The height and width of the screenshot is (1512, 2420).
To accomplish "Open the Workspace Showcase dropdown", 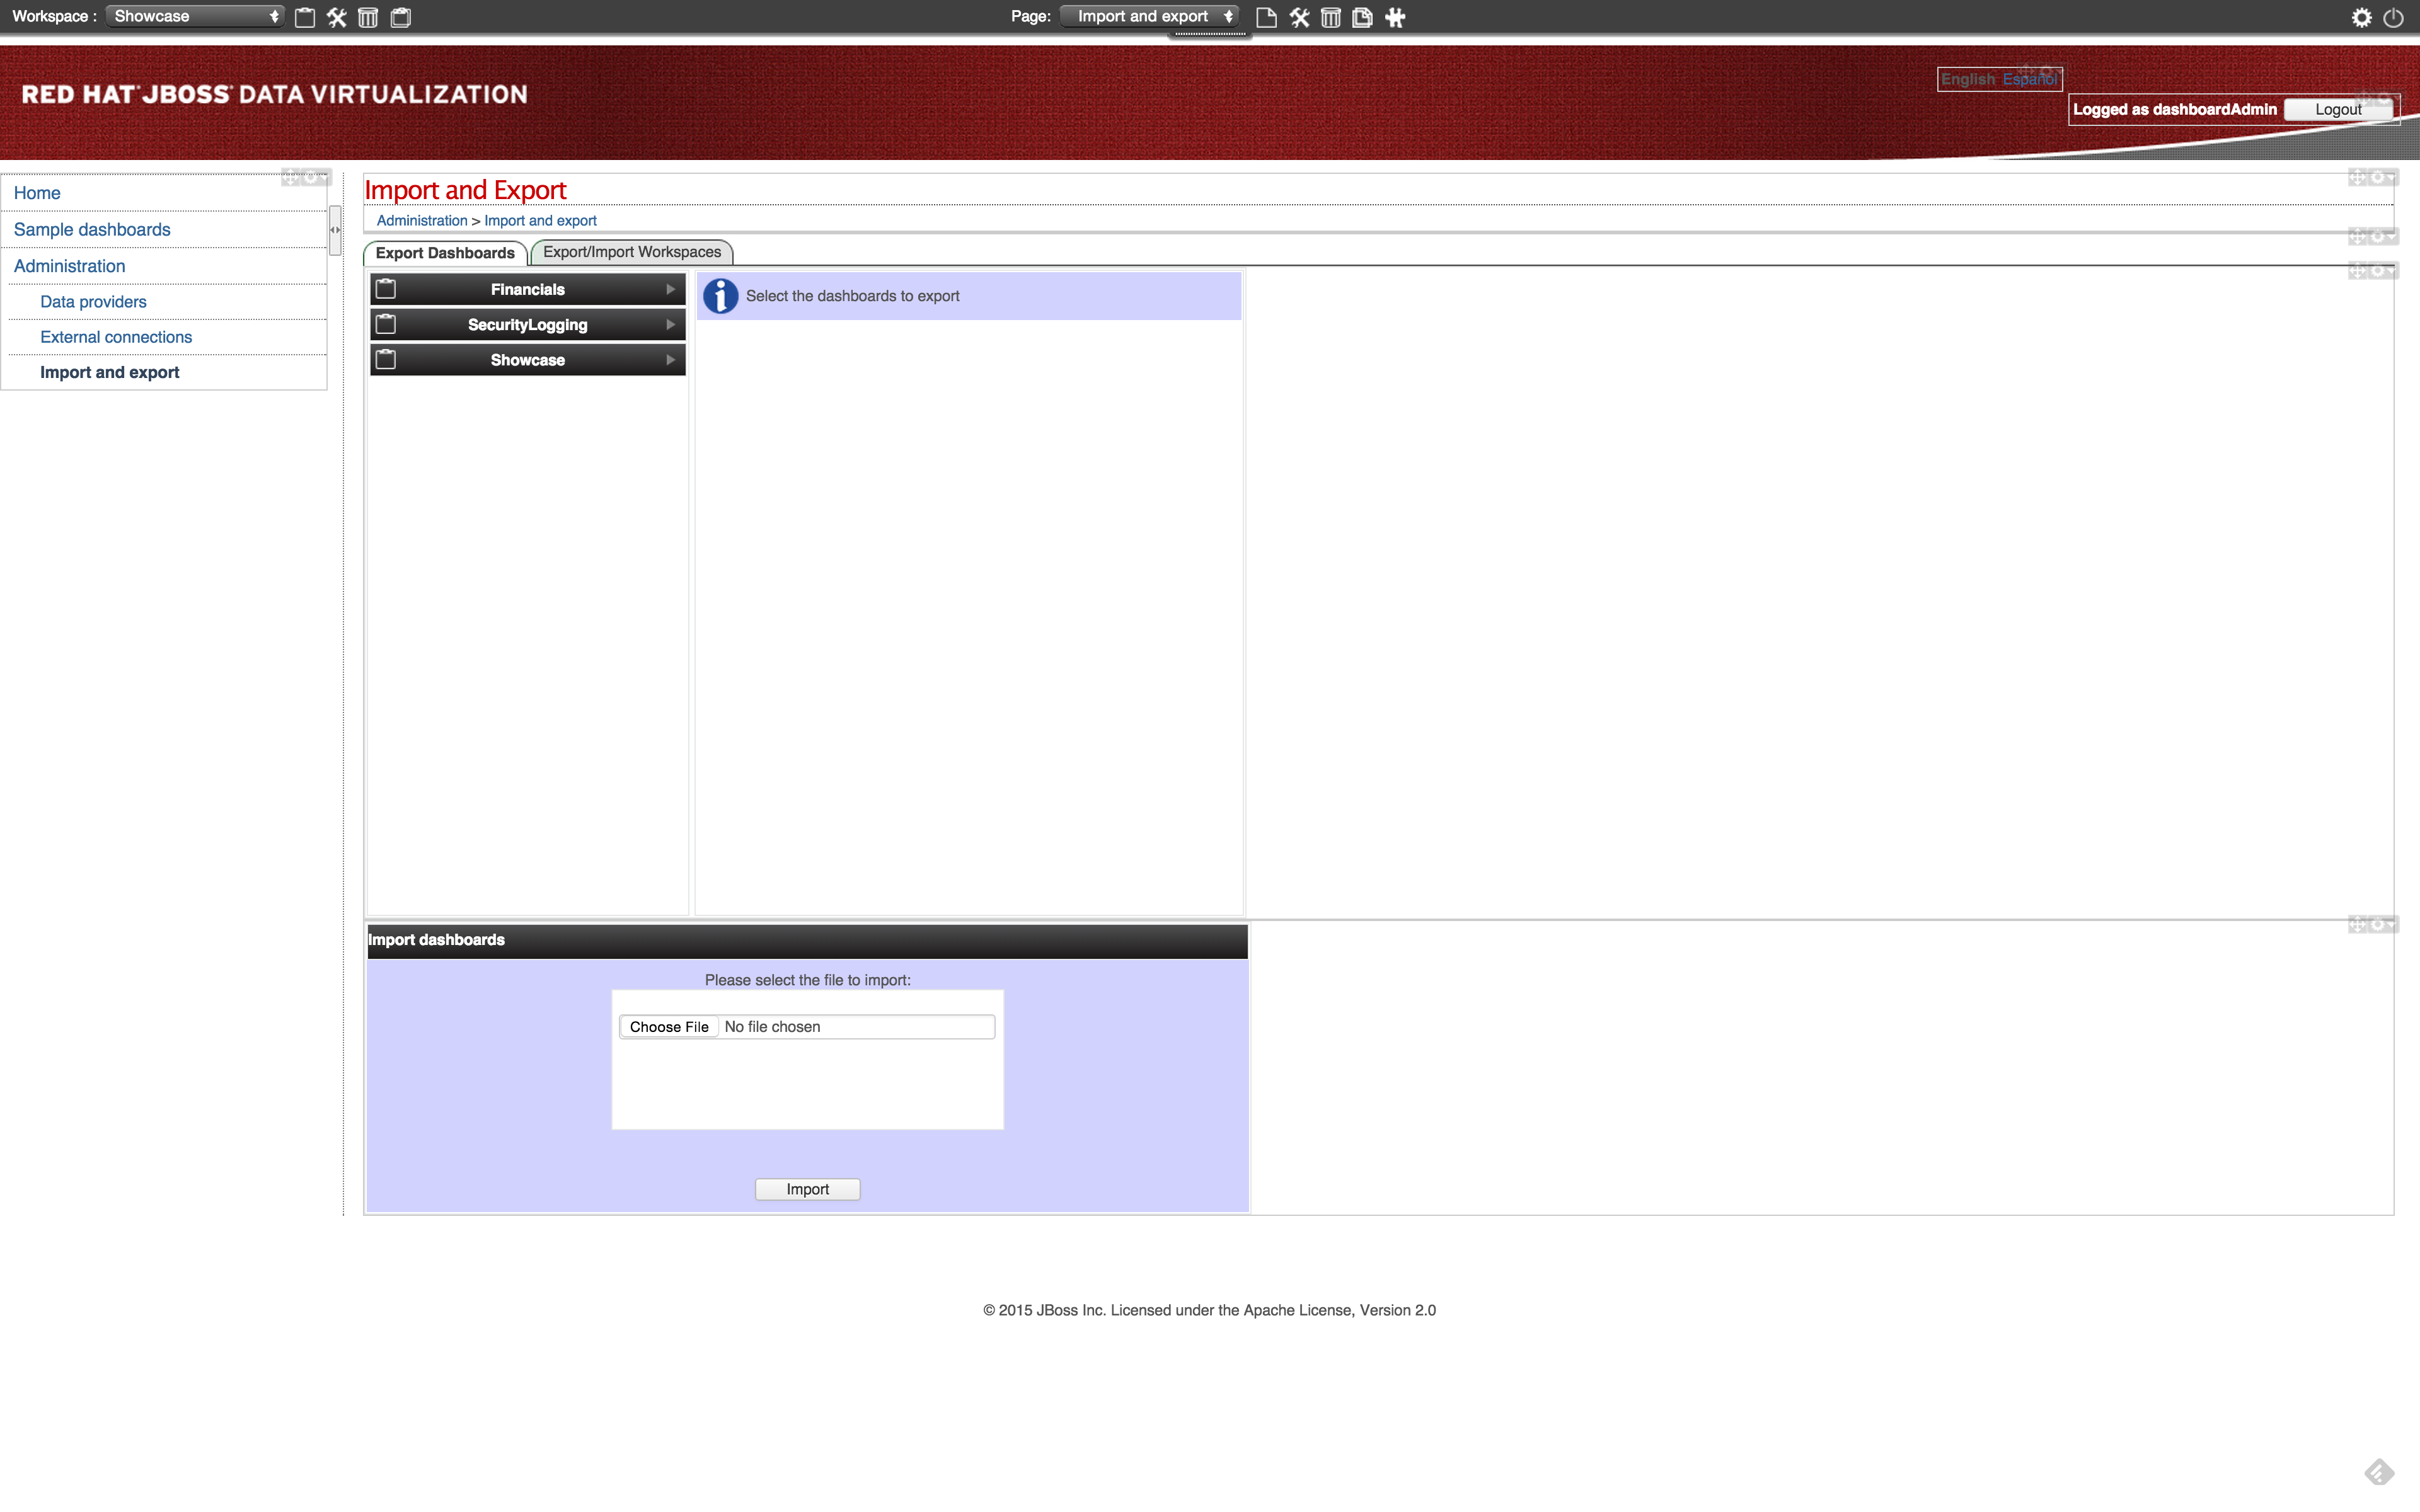I will [x=195, y=16].
